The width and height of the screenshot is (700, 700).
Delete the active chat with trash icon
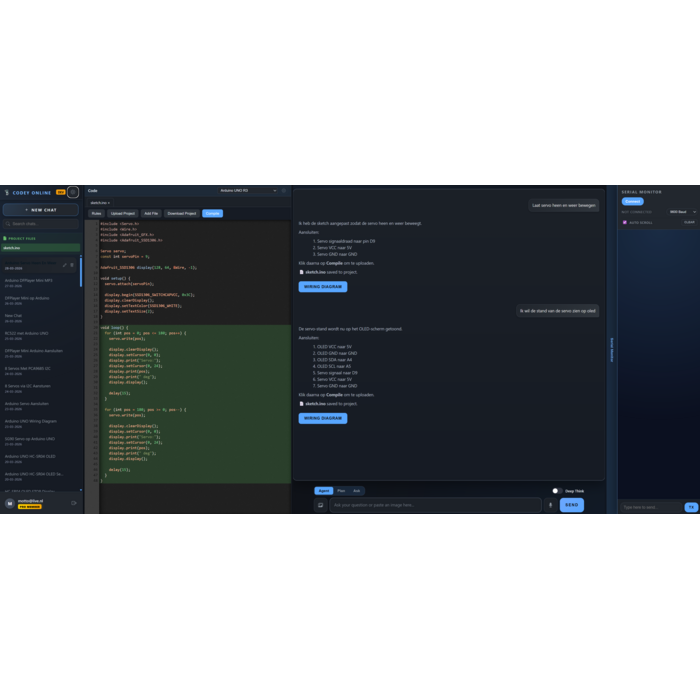pyautogui.click(x=72, y=265)
